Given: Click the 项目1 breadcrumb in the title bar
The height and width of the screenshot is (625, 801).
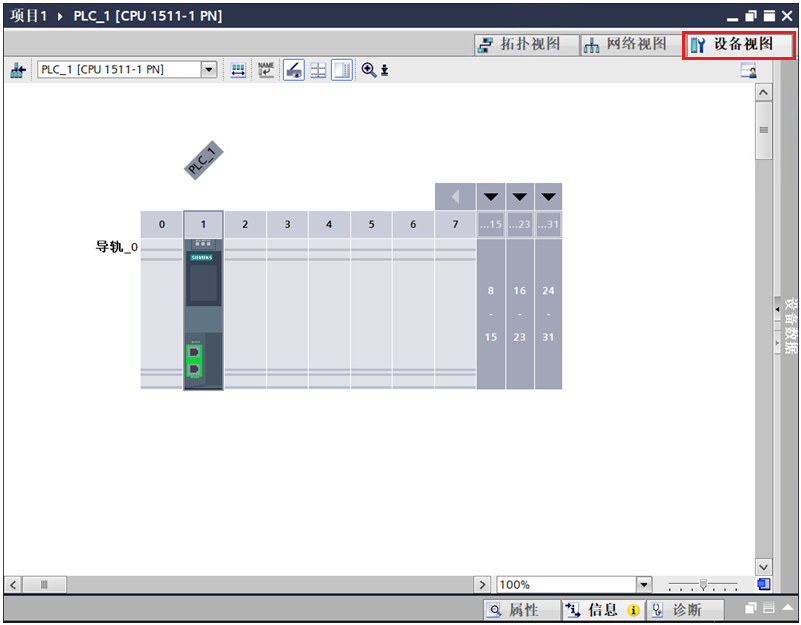Looking at the screenshot, I should (29, 16).
